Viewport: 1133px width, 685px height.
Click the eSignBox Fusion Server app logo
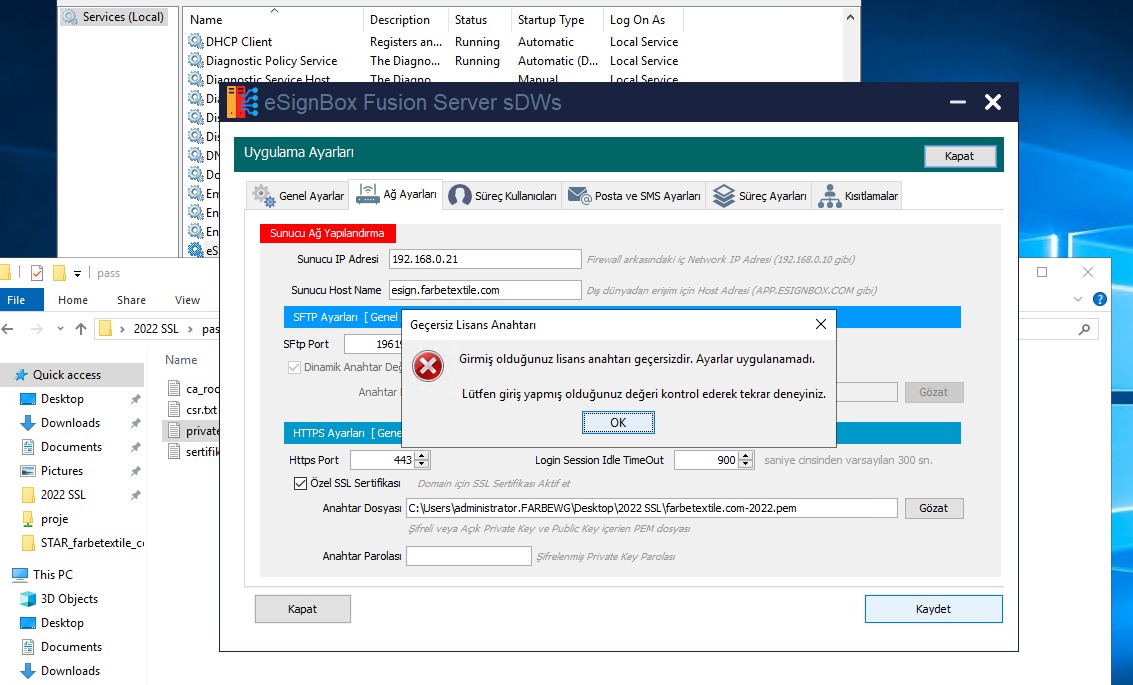[242, 102]
